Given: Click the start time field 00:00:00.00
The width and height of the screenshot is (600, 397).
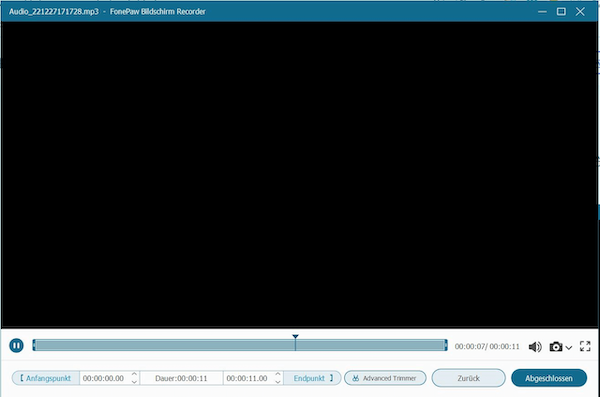Looking at the screenshot, I should 104,378.
